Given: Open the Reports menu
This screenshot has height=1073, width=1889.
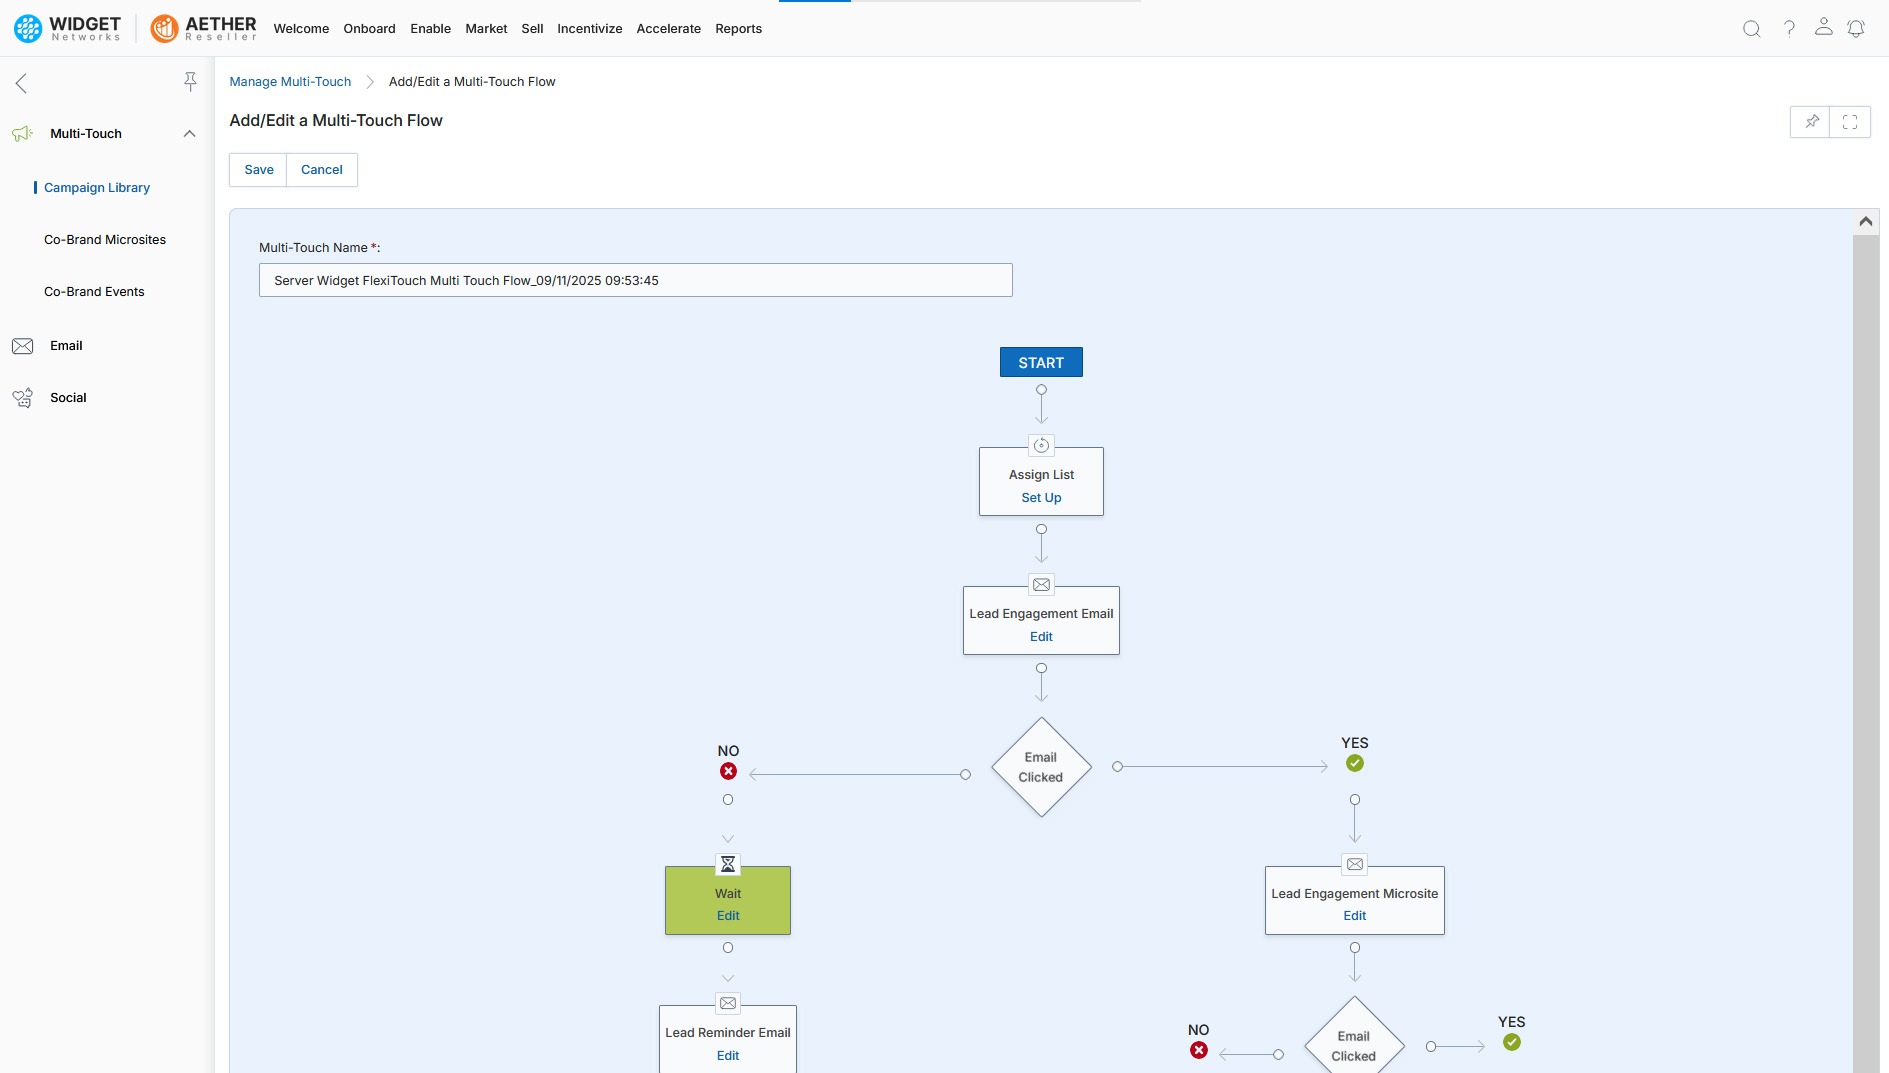Looking at the screenshot, I should coord(738,29).
